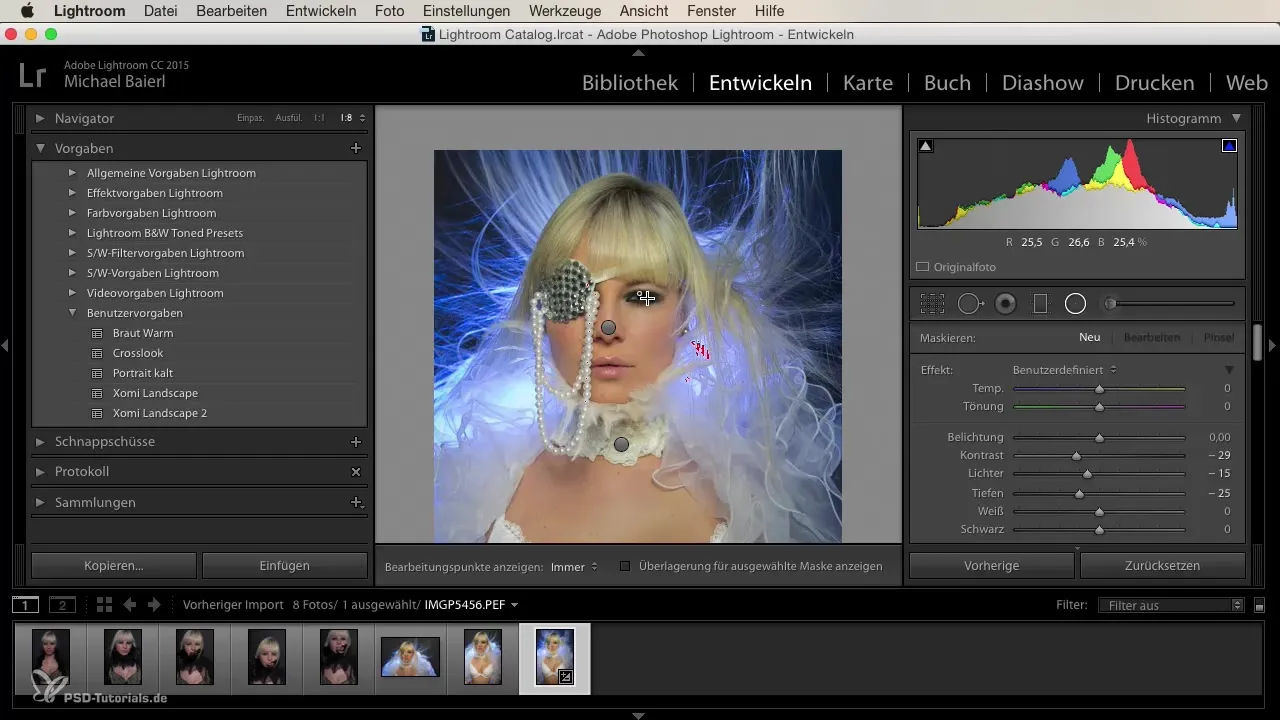Select the Crop Overlay tool icon

[932, 304]
